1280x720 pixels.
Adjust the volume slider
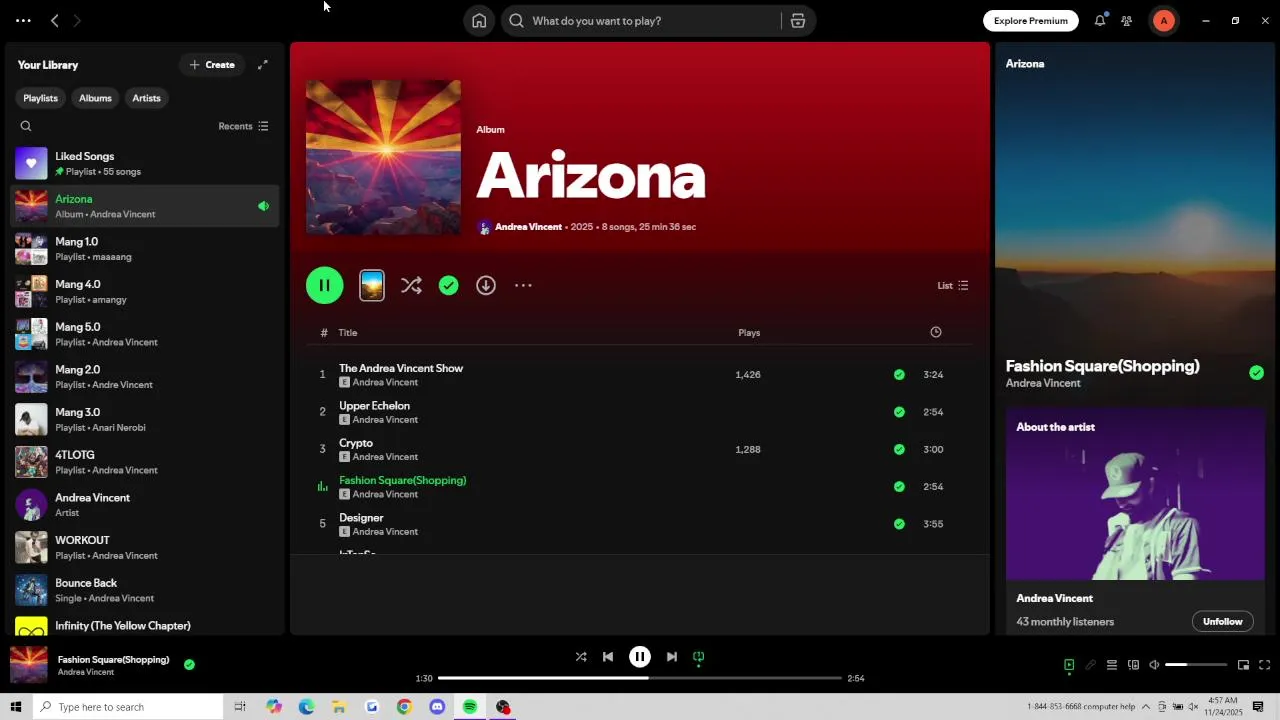(x=1196, y=665)
